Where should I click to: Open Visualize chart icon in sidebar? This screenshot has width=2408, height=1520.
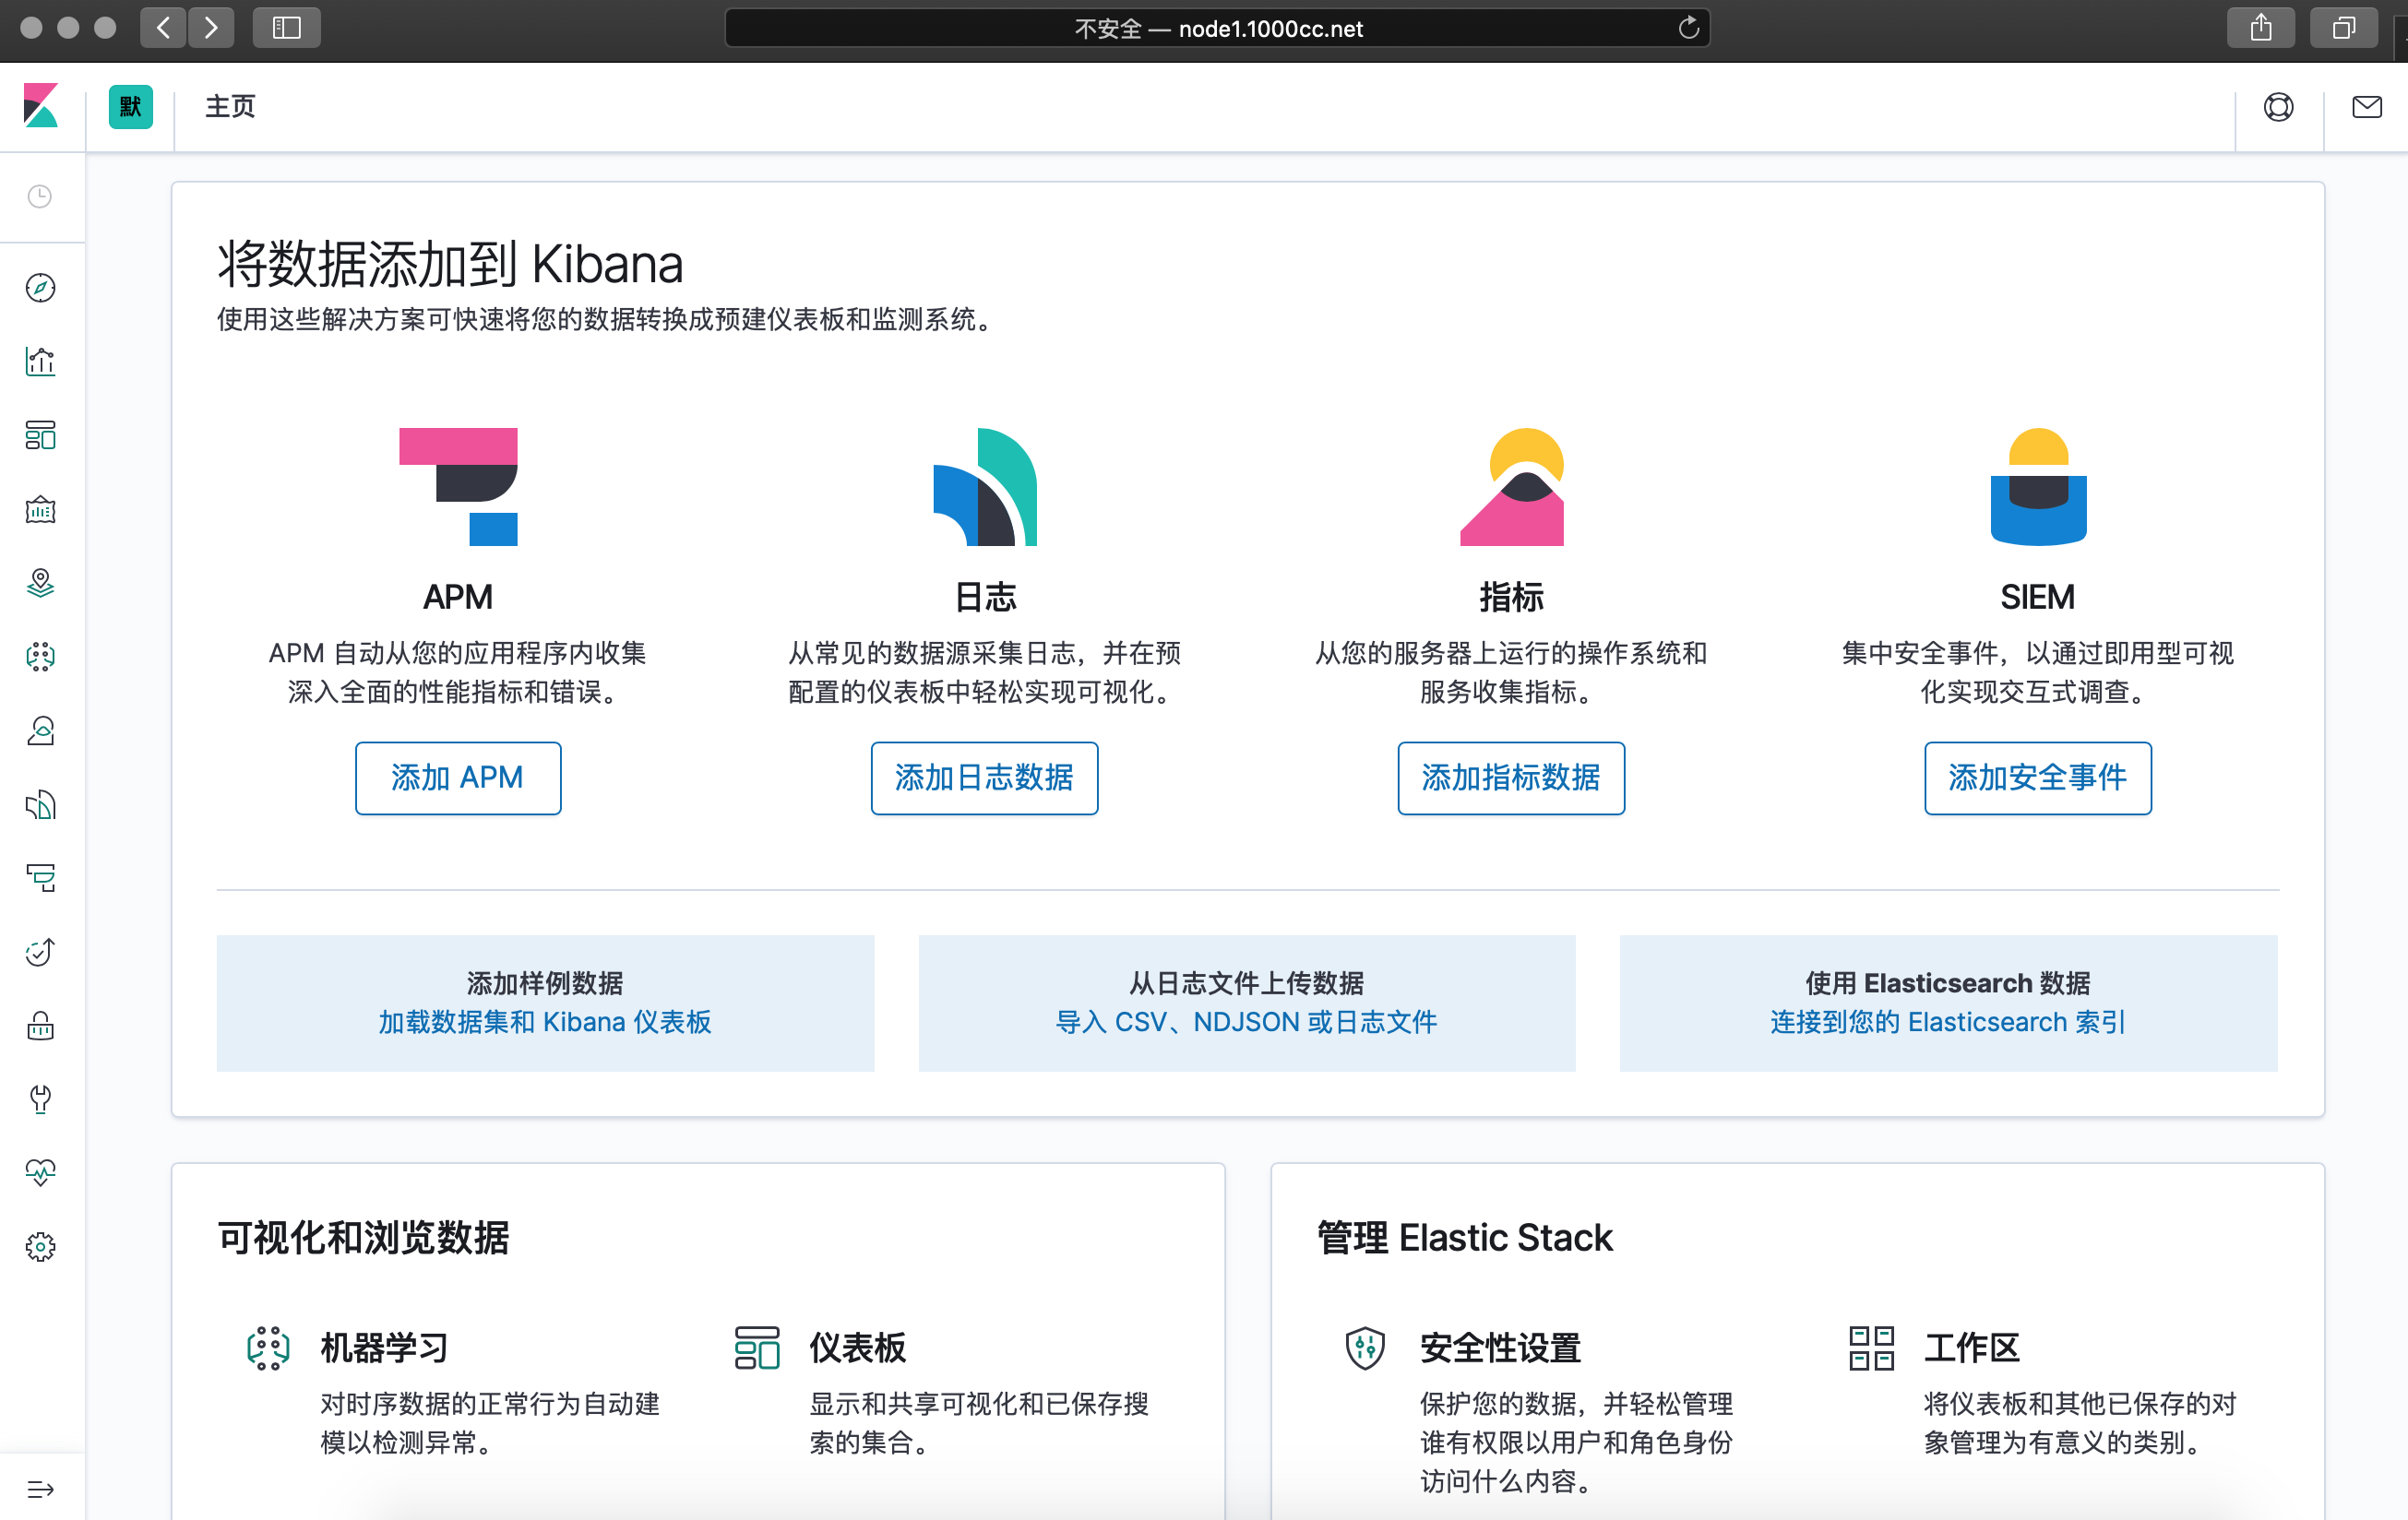tap(40, 361)
